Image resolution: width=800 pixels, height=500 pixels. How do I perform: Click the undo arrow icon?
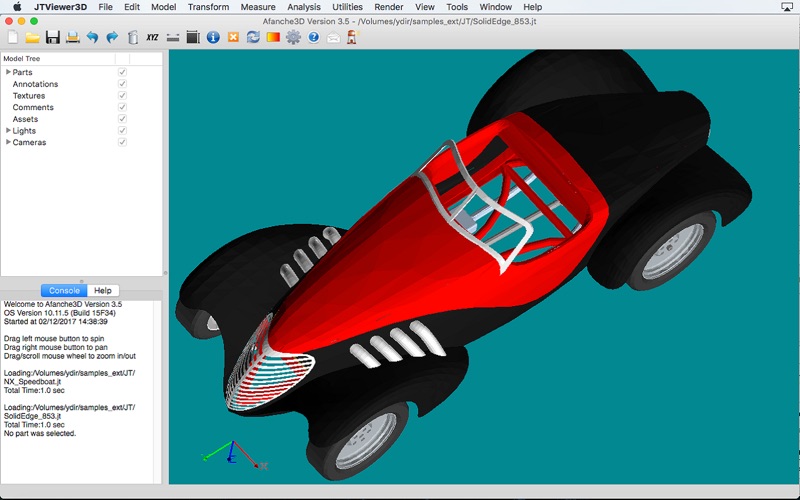92,37
